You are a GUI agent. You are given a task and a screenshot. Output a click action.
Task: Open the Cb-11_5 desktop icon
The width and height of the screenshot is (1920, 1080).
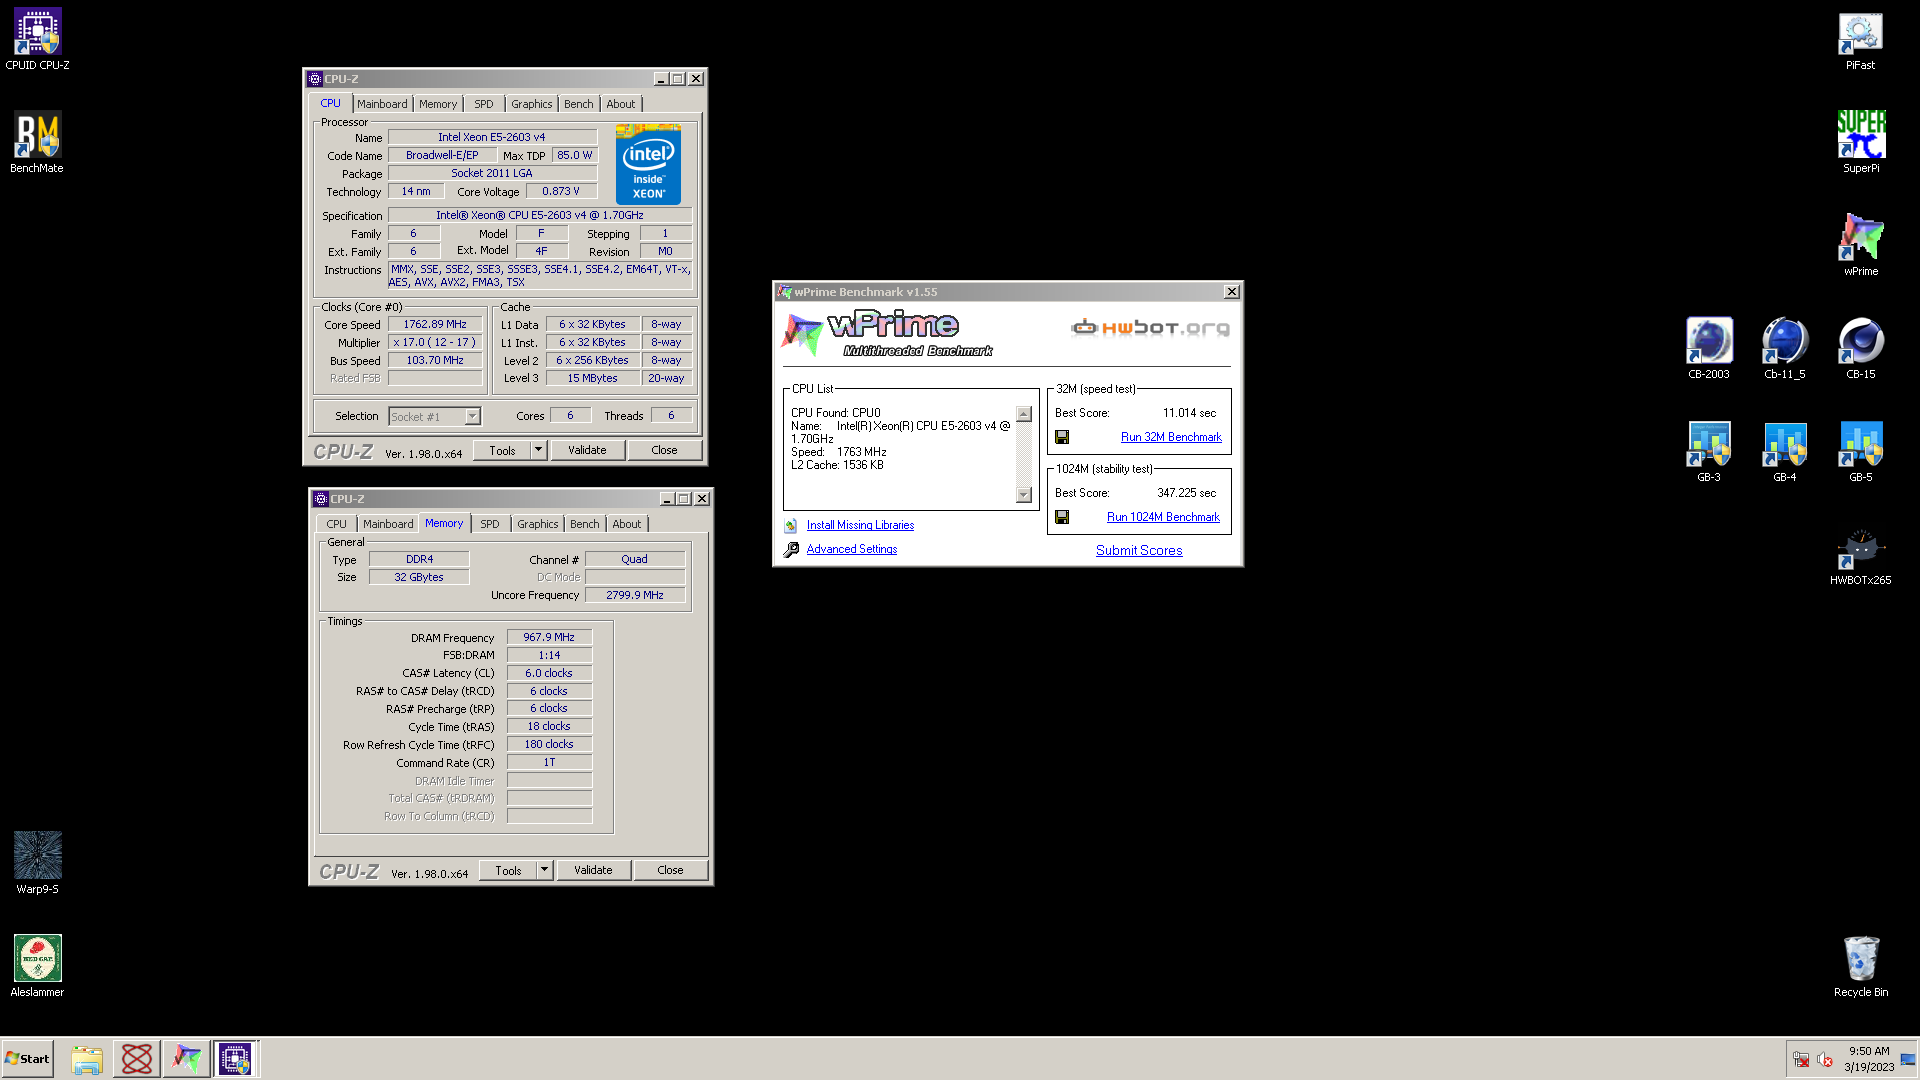coord(1785,348)
